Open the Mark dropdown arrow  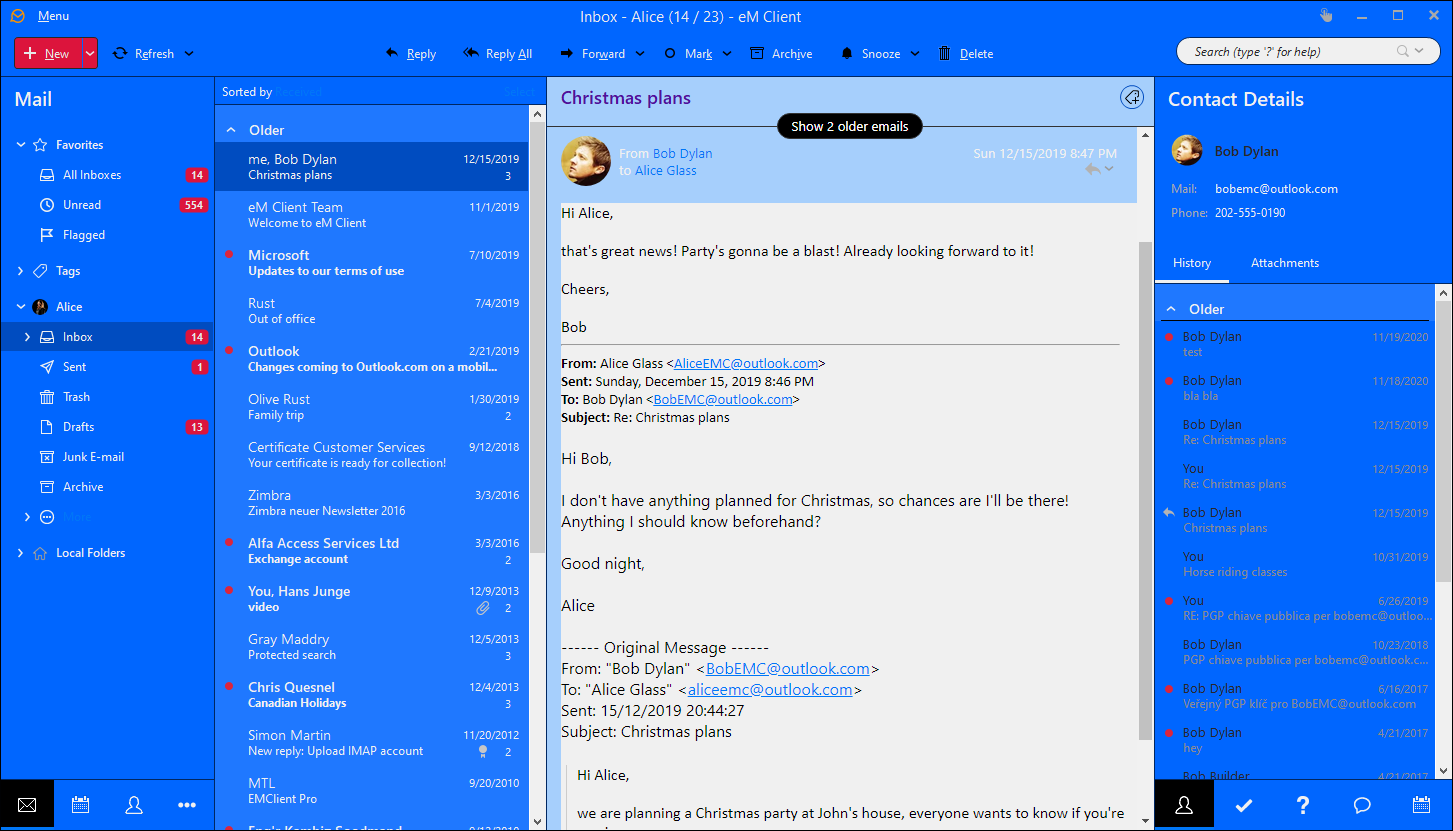click(x=727, y=54)
